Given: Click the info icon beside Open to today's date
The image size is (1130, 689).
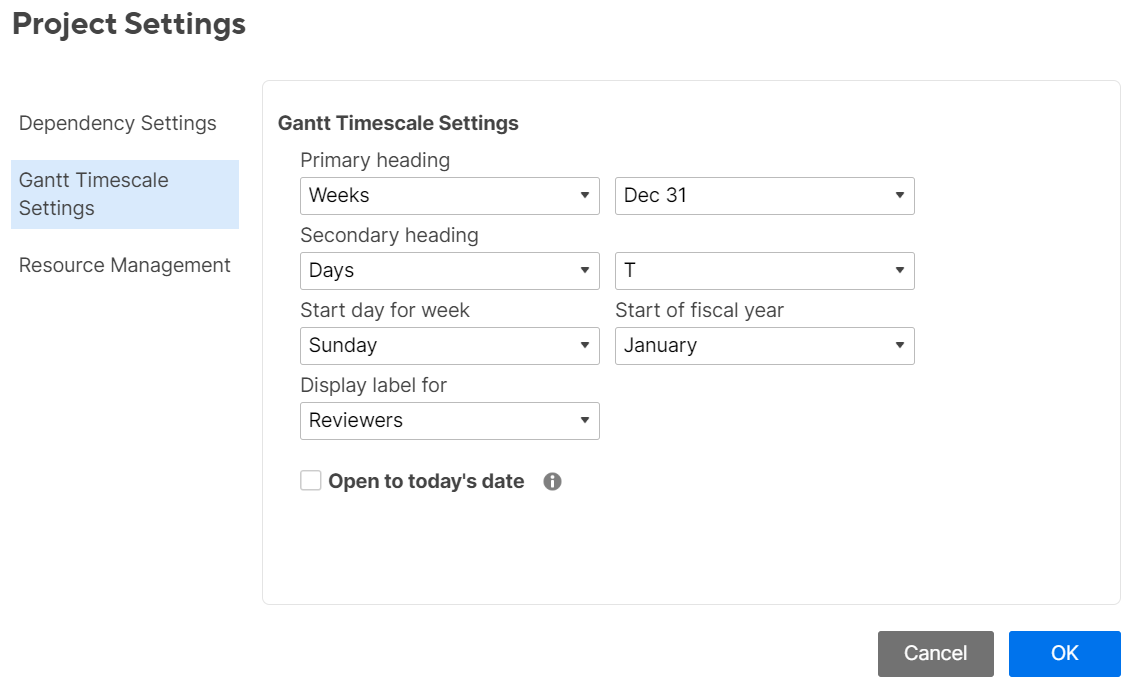Looking at the screenshot, I should [552, 482].
